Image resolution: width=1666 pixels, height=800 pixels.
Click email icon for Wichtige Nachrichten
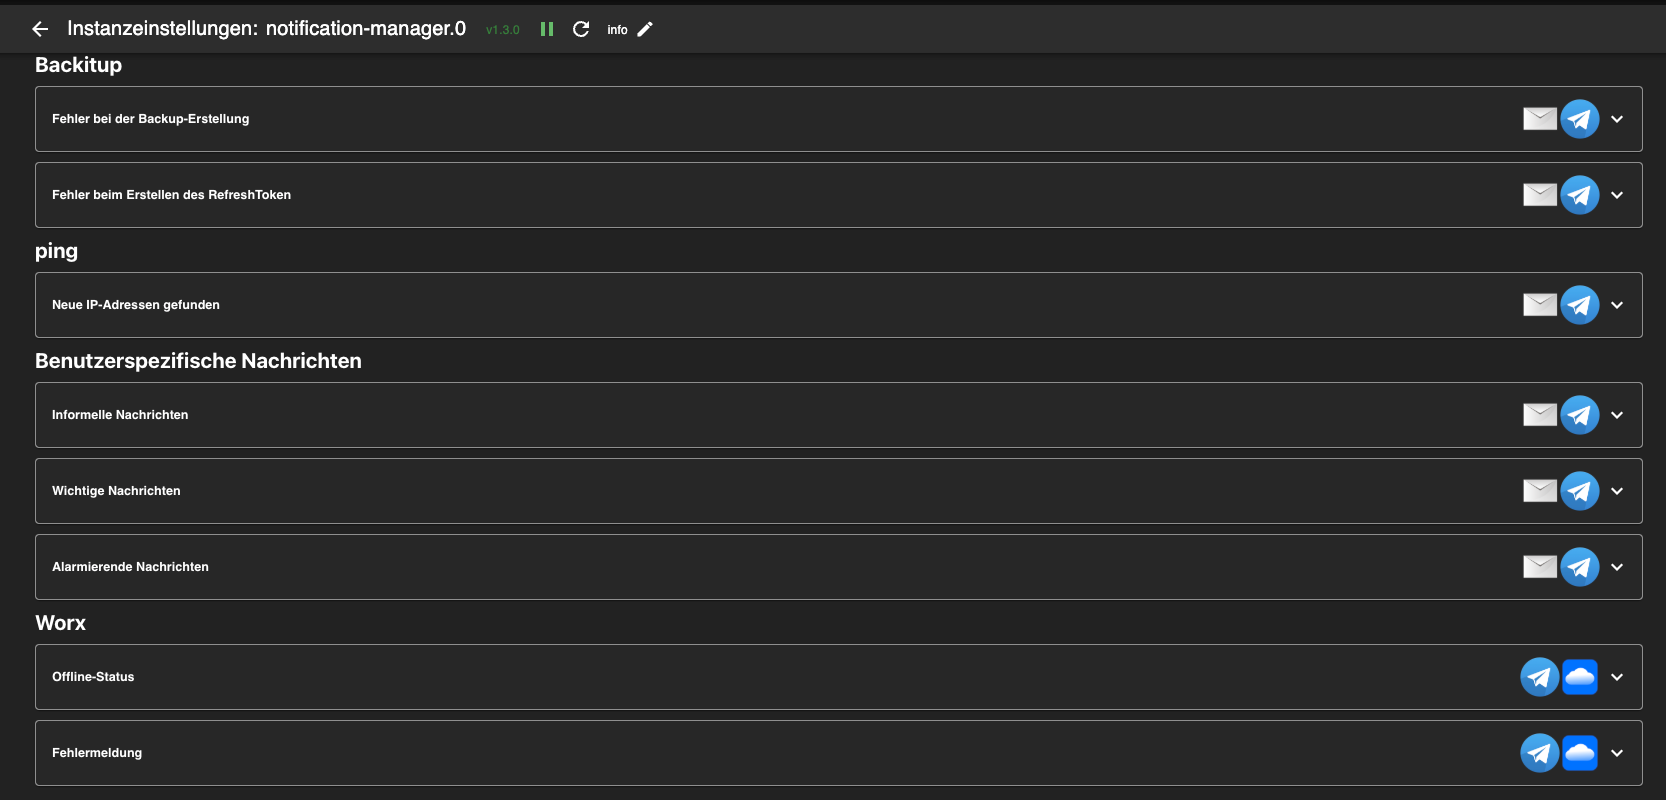tap(1540, 491)
